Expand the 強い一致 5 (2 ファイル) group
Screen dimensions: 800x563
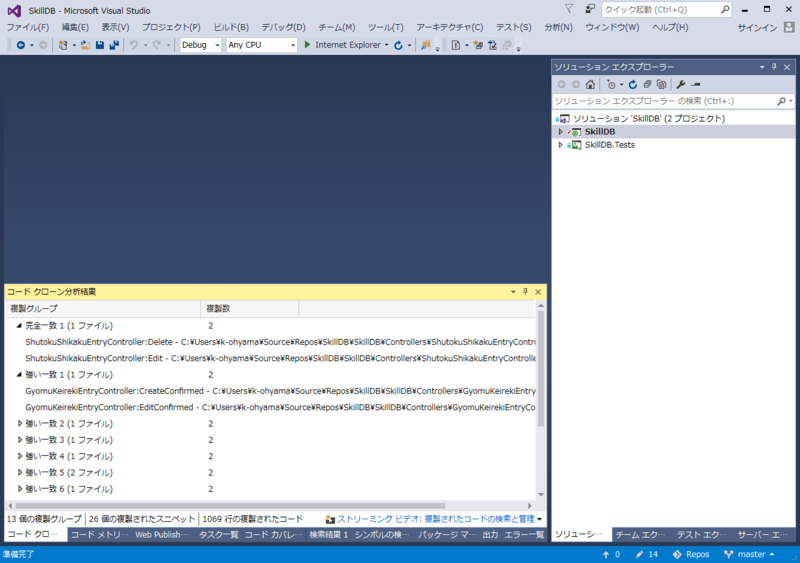19,472
